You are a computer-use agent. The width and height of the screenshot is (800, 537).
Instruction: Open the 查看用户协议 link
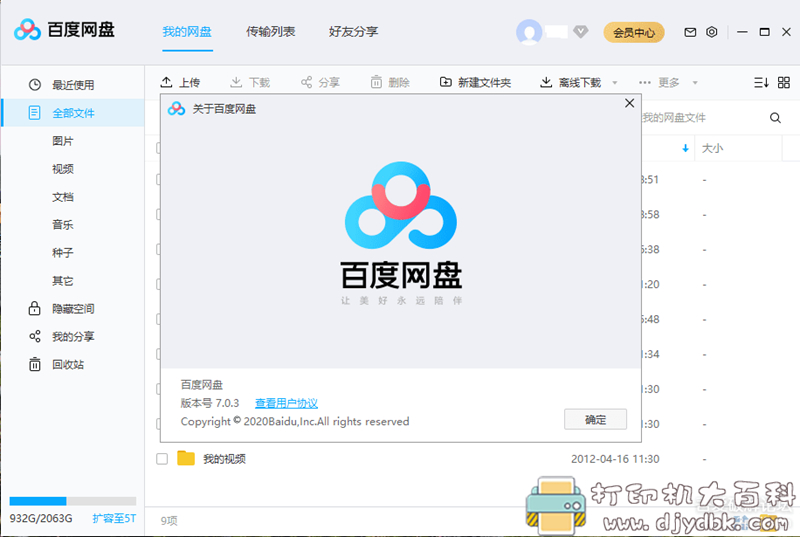pyautogui.click(x=286, y=403)
